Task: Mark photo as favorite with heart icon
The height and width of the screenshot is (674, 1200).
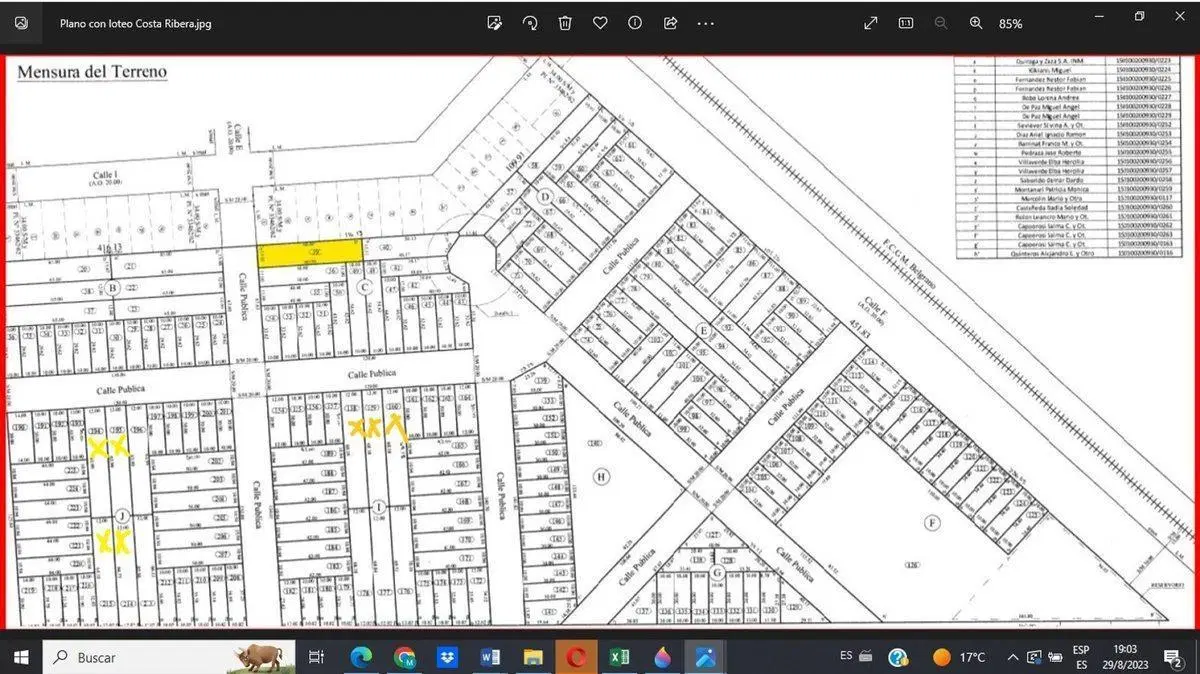Action: click(600, 23)
